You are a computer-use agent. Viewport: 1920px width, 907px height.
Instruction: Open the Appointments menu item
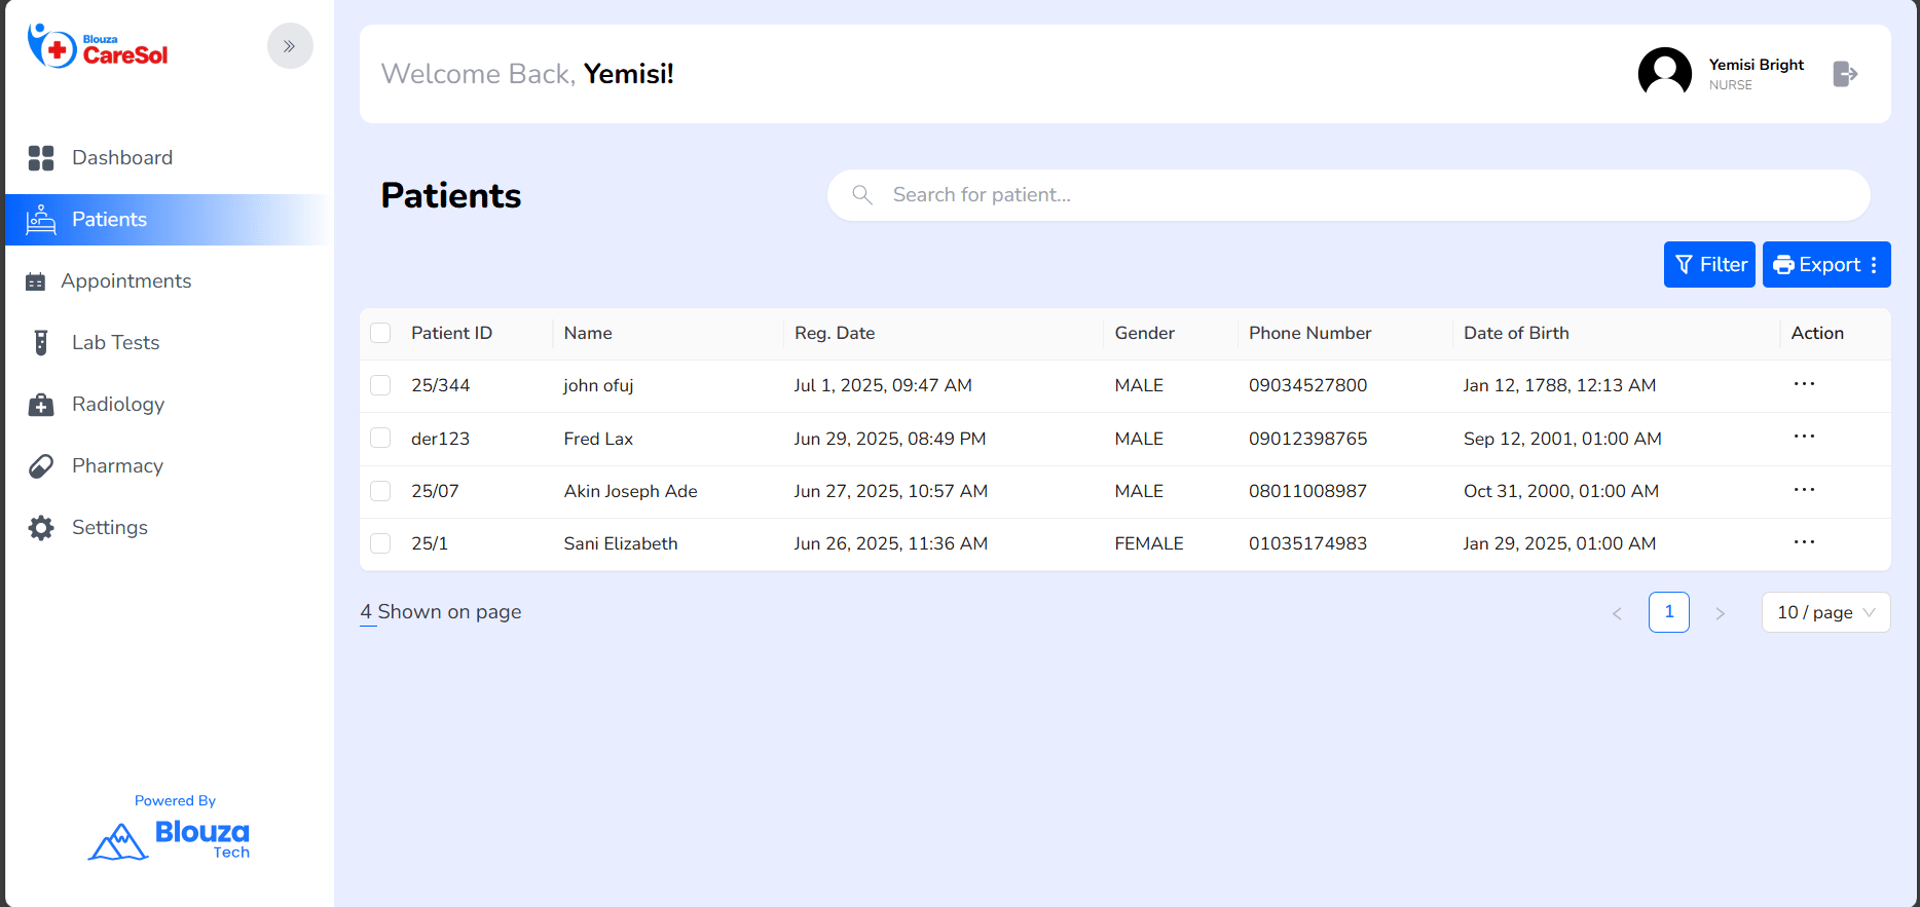pyautogui.click(x=125, y=282)
